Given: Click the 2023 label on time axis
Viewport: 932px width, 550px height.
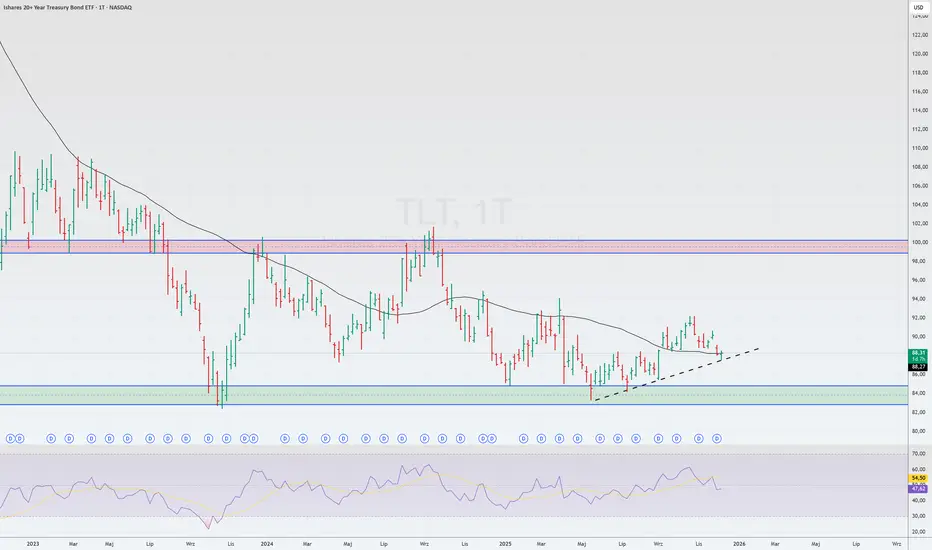Looking at the screenshot, I should click(33, 543).
